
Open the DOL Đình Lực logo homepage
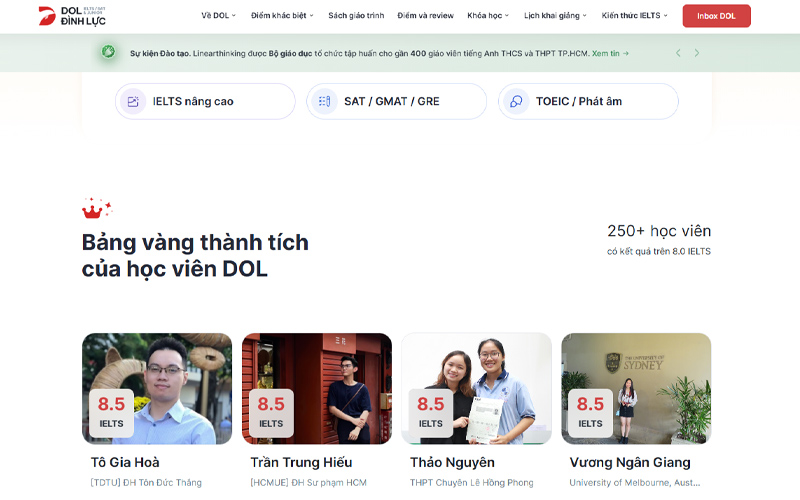pos(72,16)
